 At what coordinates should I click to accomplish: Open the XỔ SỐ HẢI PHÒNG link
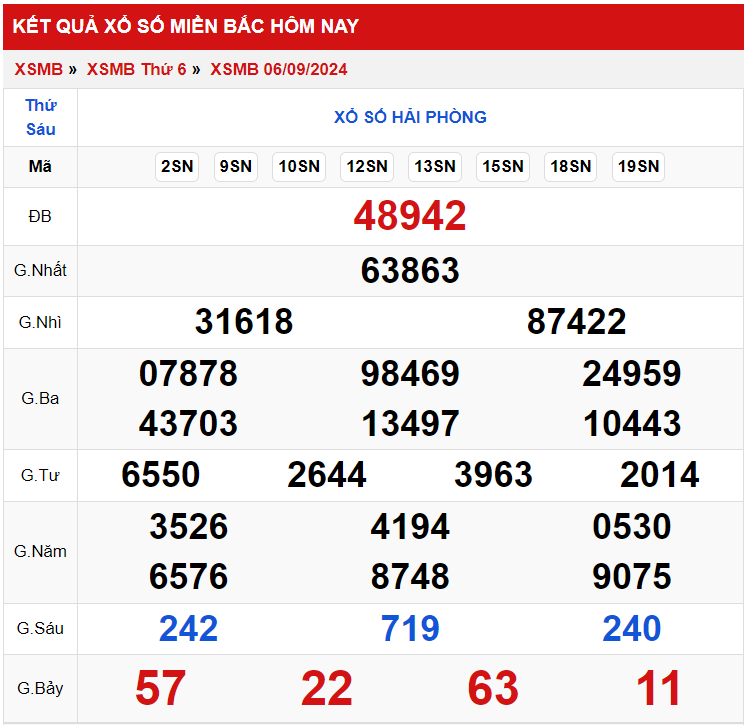pyautogui.click(x=410, y=117)
